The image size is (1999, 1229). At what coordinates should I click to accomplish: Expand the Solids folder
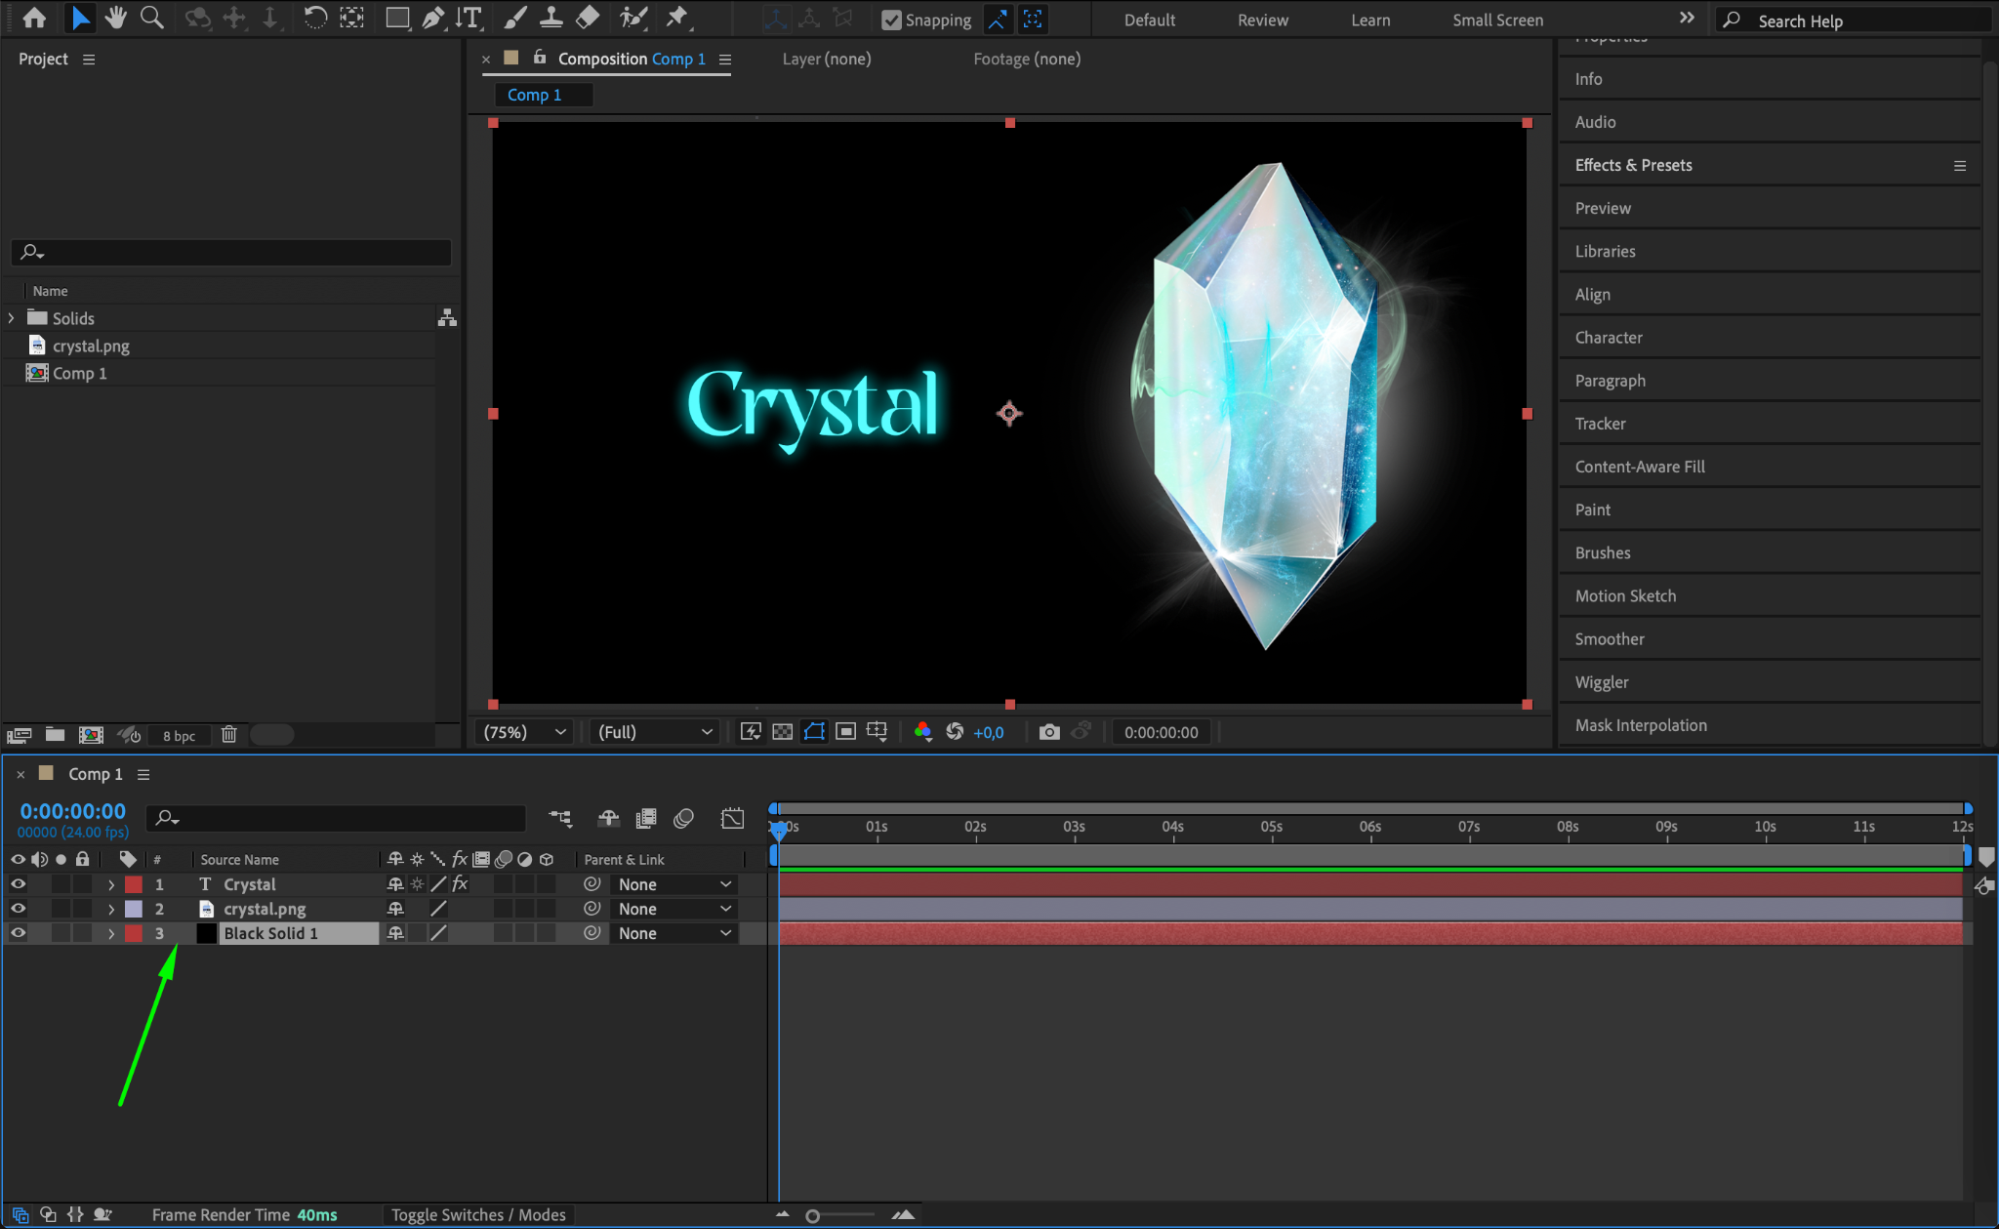[11, 318]
